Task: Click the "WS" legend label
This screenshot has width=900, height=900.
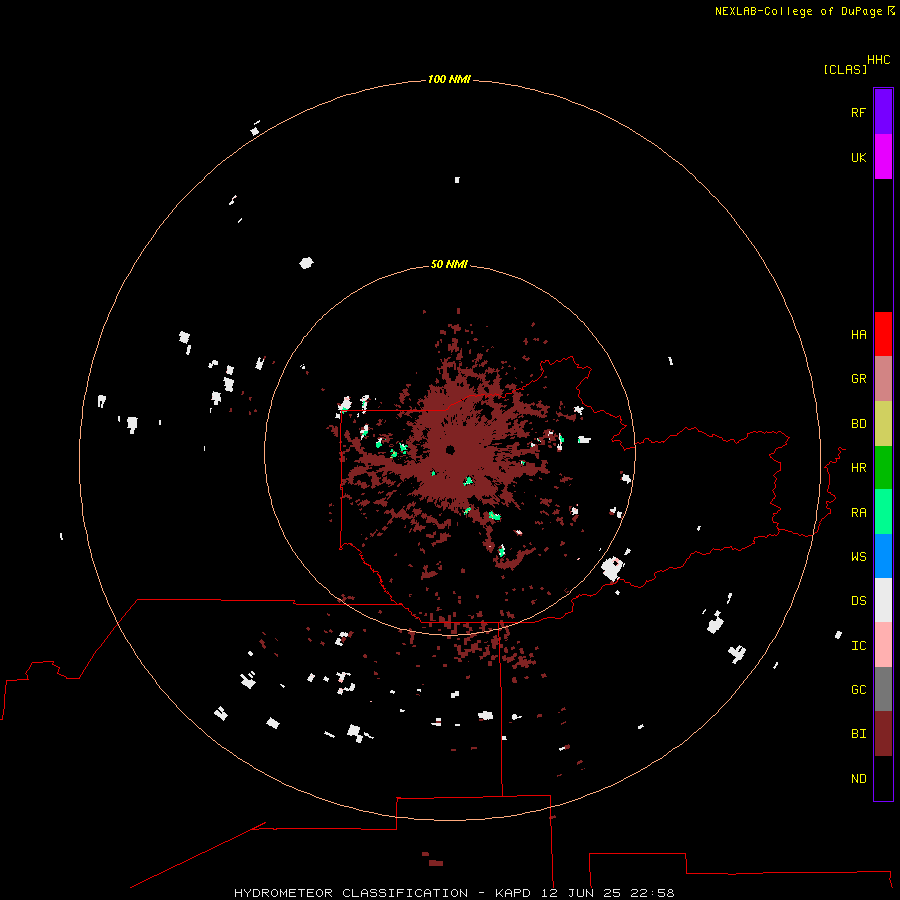Action: point(858,556)
